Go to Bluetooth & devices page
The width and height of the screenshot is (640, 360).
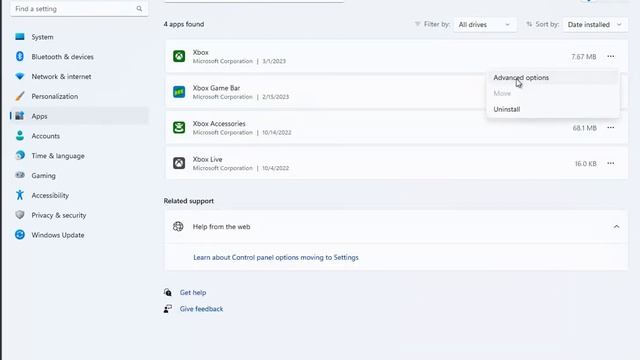click(79, 56)
